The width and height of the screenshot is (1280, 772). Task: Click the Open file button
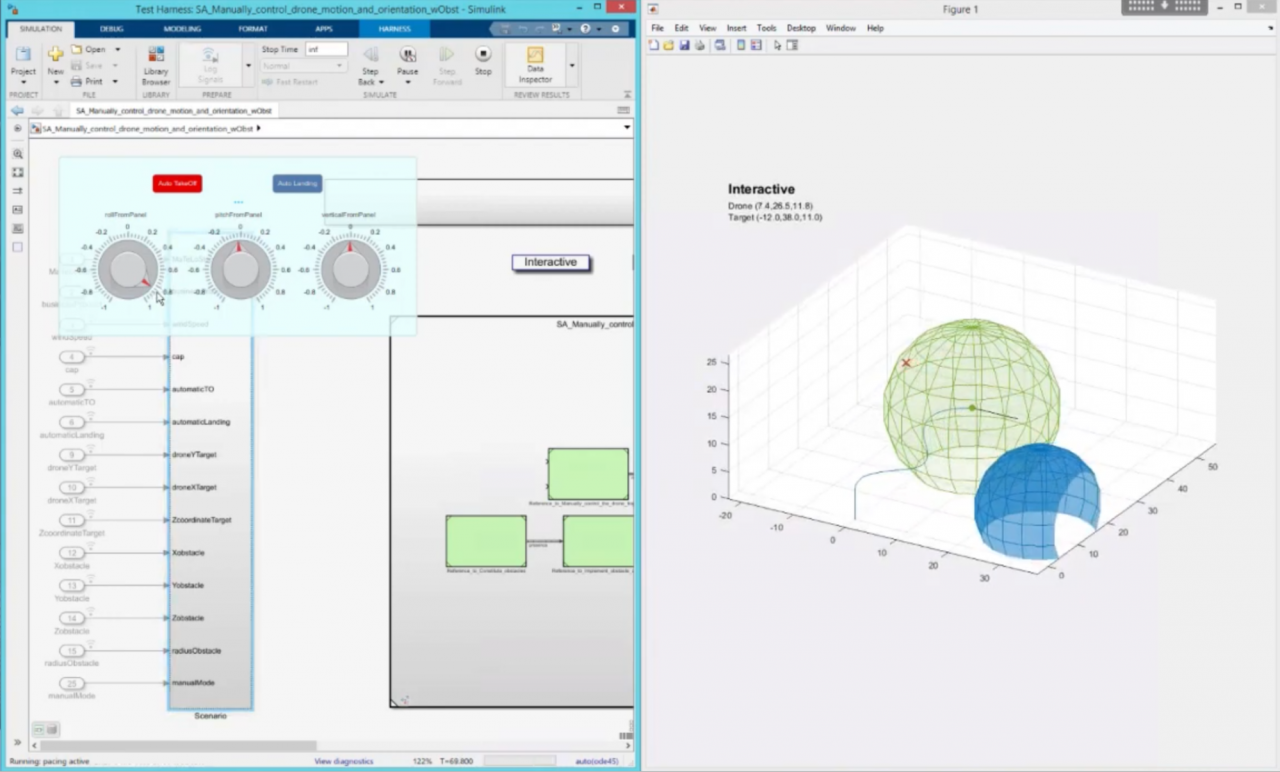[x=90, y=49]
